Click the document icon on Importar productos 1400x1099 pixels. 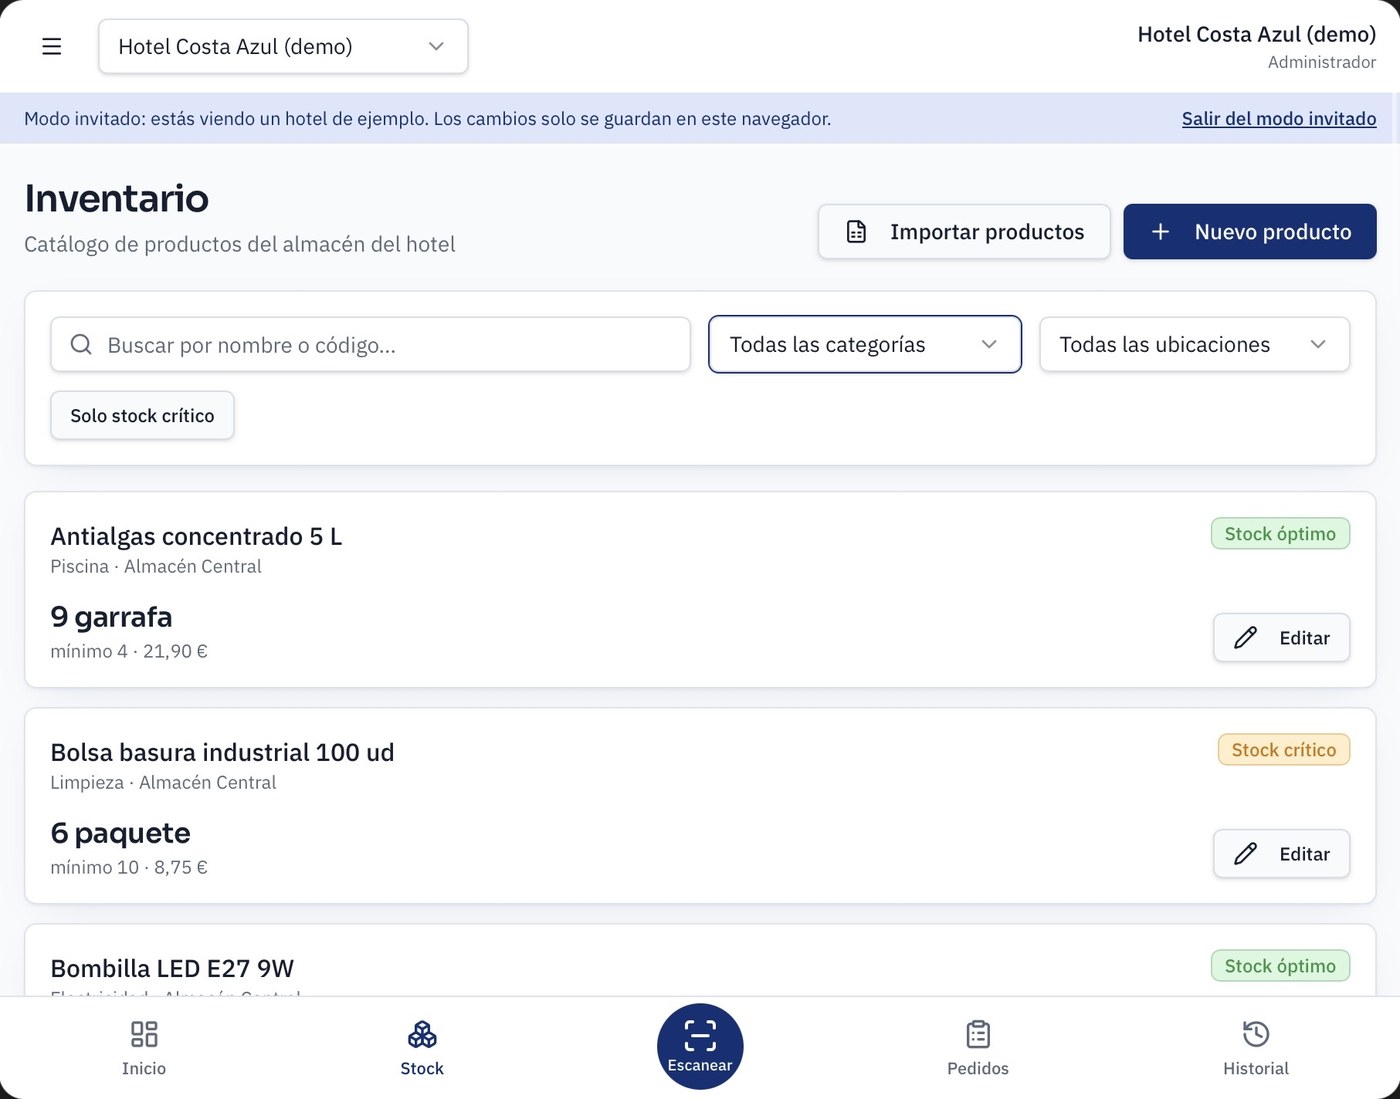coord(856,232)
